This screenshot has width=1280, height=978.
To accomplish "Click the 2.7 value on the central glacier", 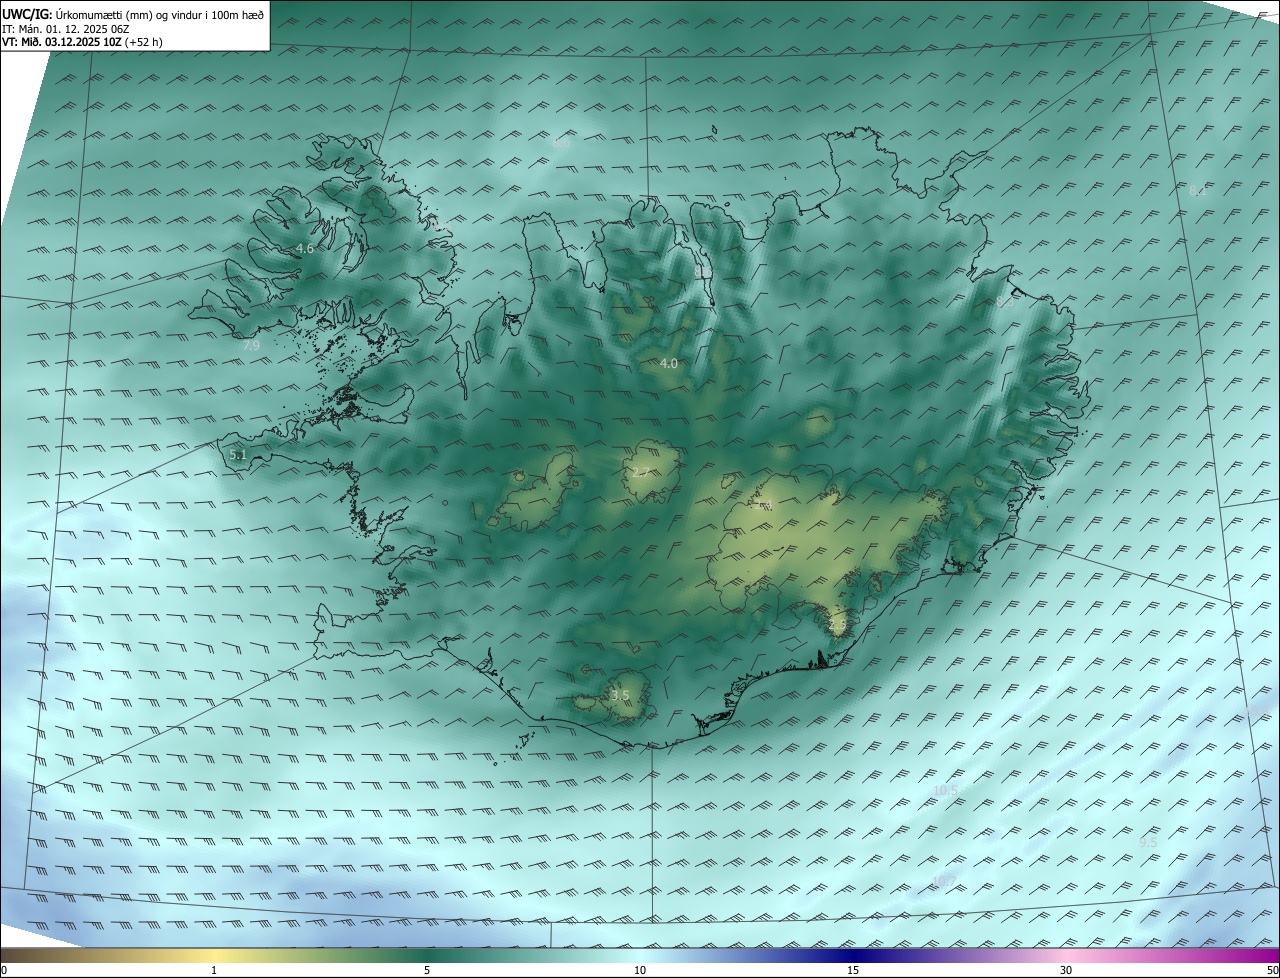I will (641, 472).
